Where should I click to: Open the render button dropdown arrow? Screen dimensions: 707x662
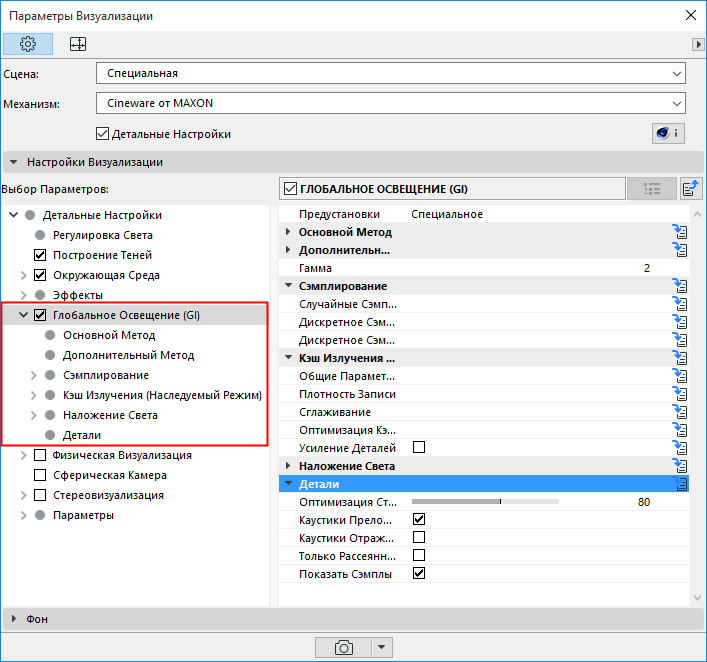pyautogui.click(x=381, y=648)
